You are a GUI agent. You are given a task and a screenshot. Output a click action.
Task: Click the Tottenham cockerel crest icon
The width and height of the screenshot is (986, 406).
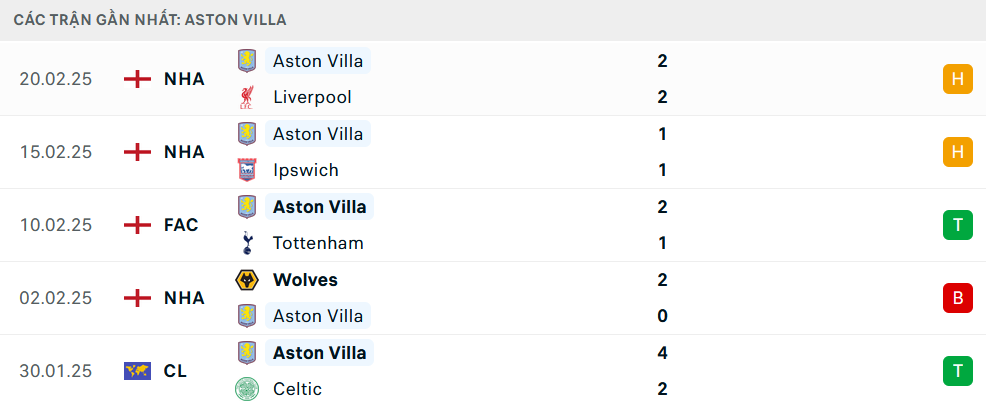coord(246,243)
